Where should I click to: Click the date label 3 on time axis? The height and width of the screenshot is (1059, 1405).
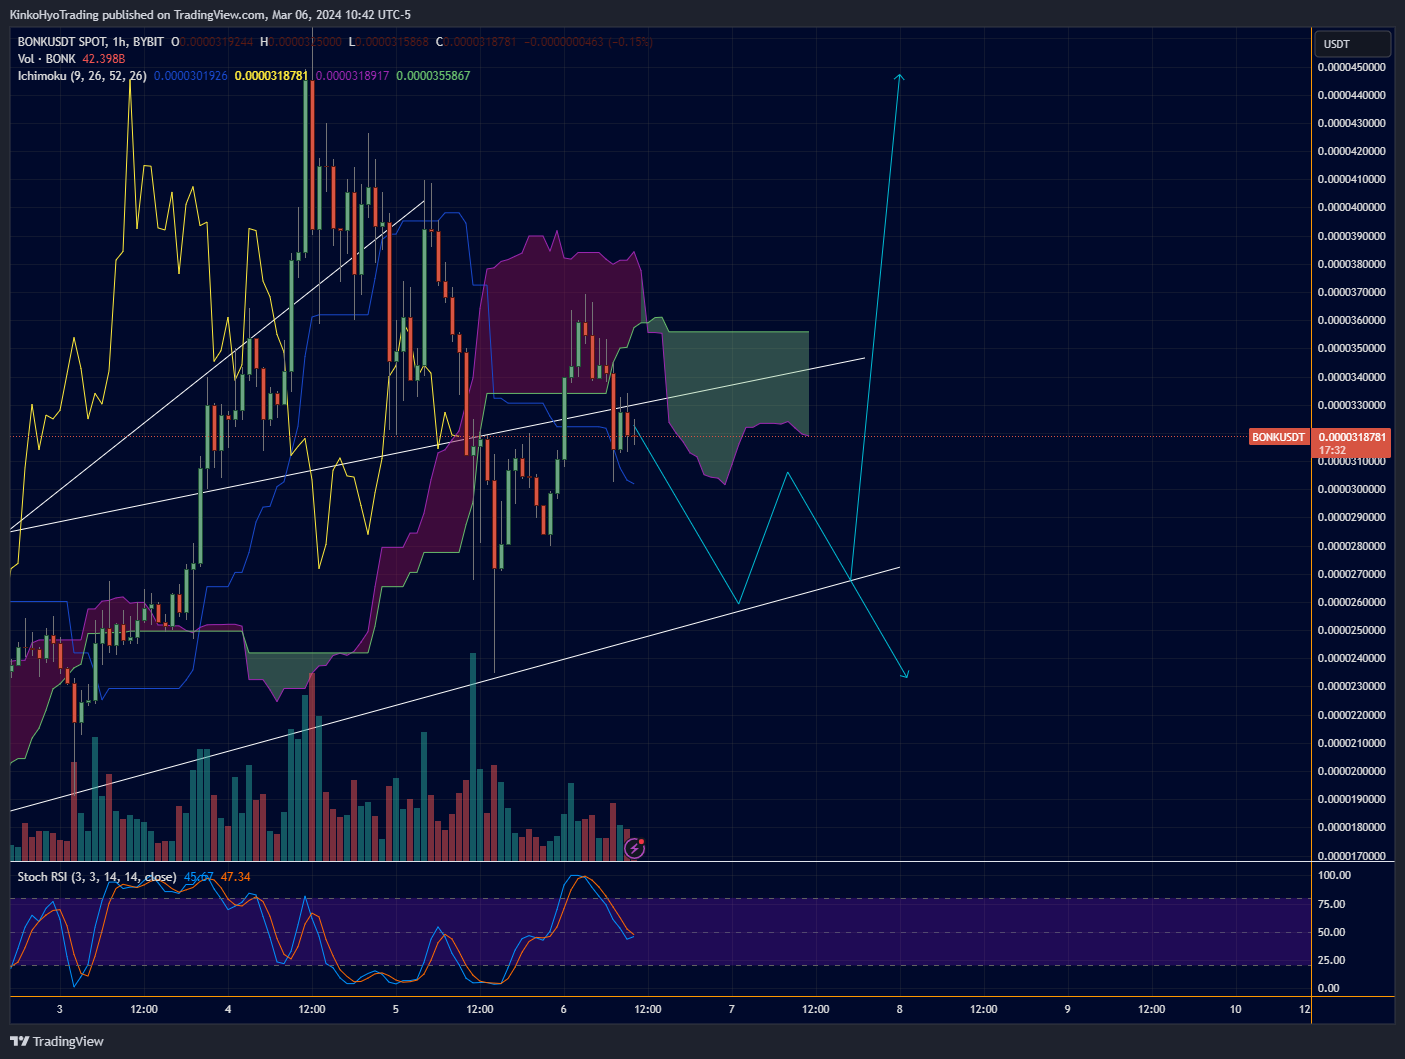click(x=60, y=1009)
